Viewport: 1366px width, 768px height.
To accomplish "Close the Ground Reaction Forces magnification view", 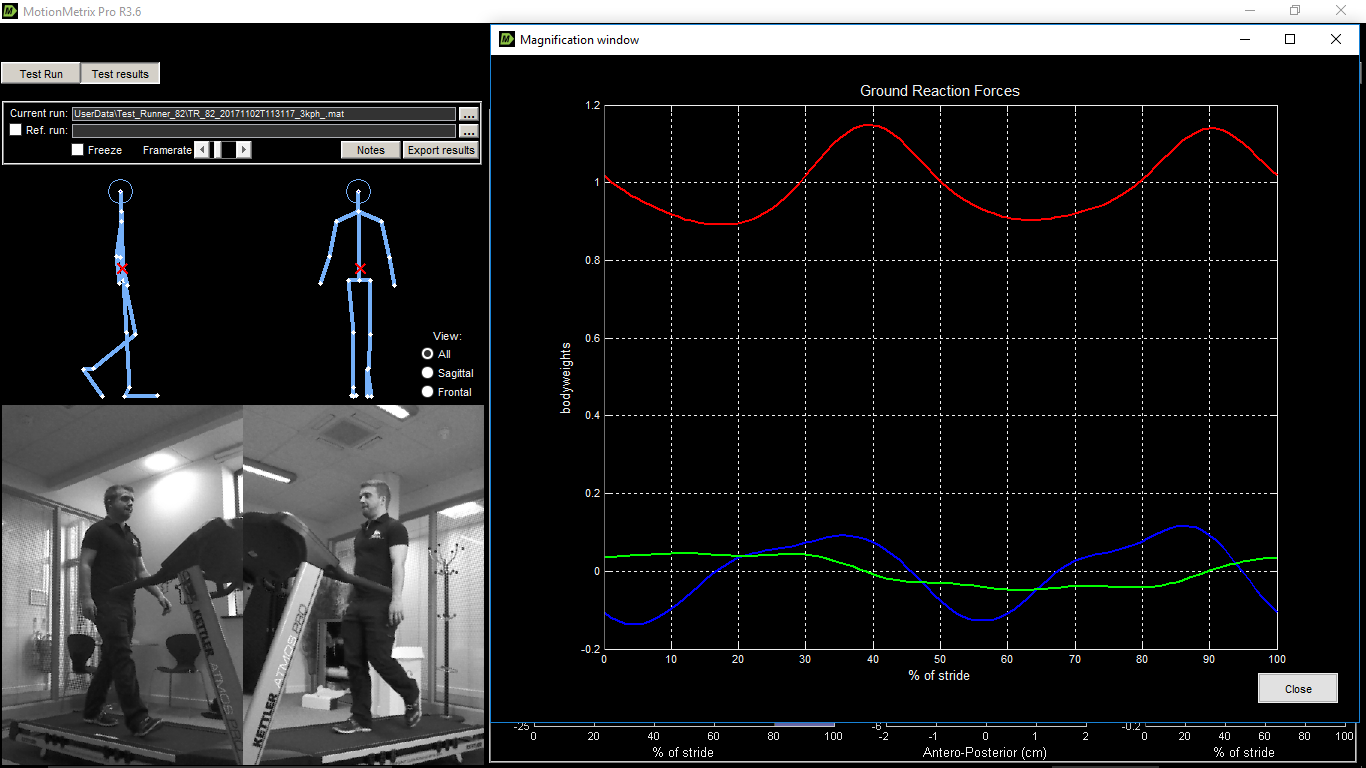I will 1297,688.
